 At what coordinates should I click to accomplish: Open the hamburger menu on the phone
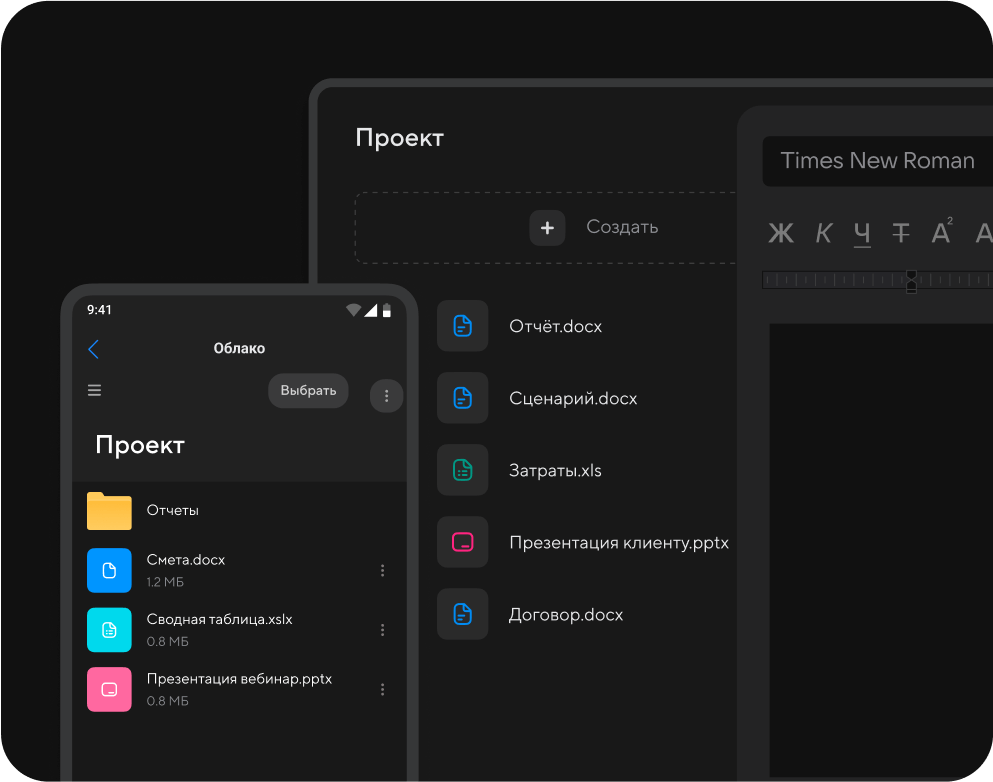click(95, 391)
